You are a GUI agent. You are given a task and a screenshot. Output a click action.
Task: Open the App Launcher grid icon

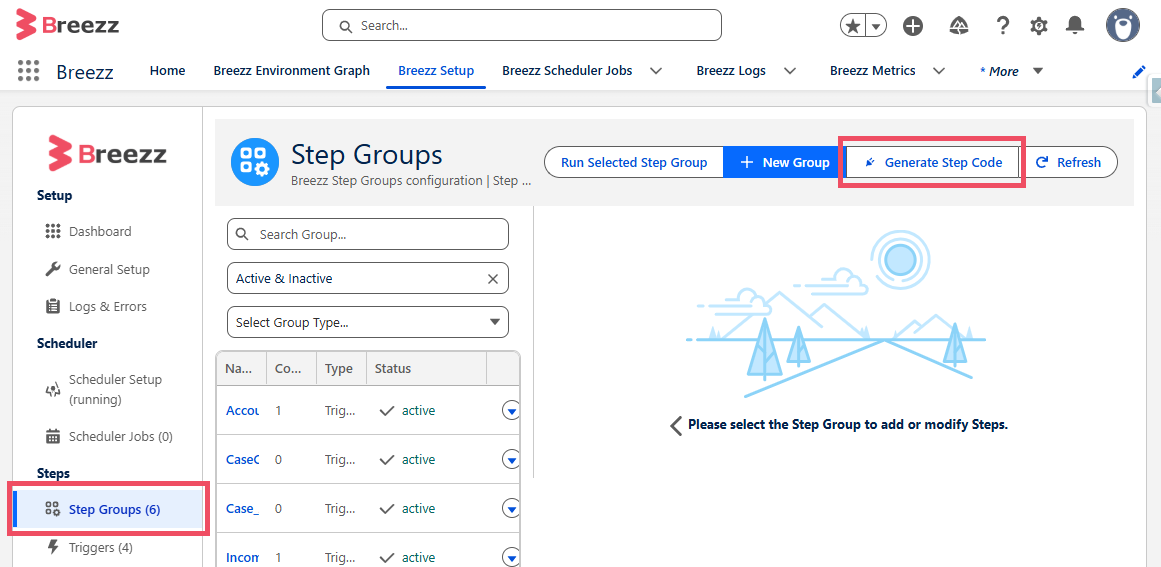coord(28,71)
